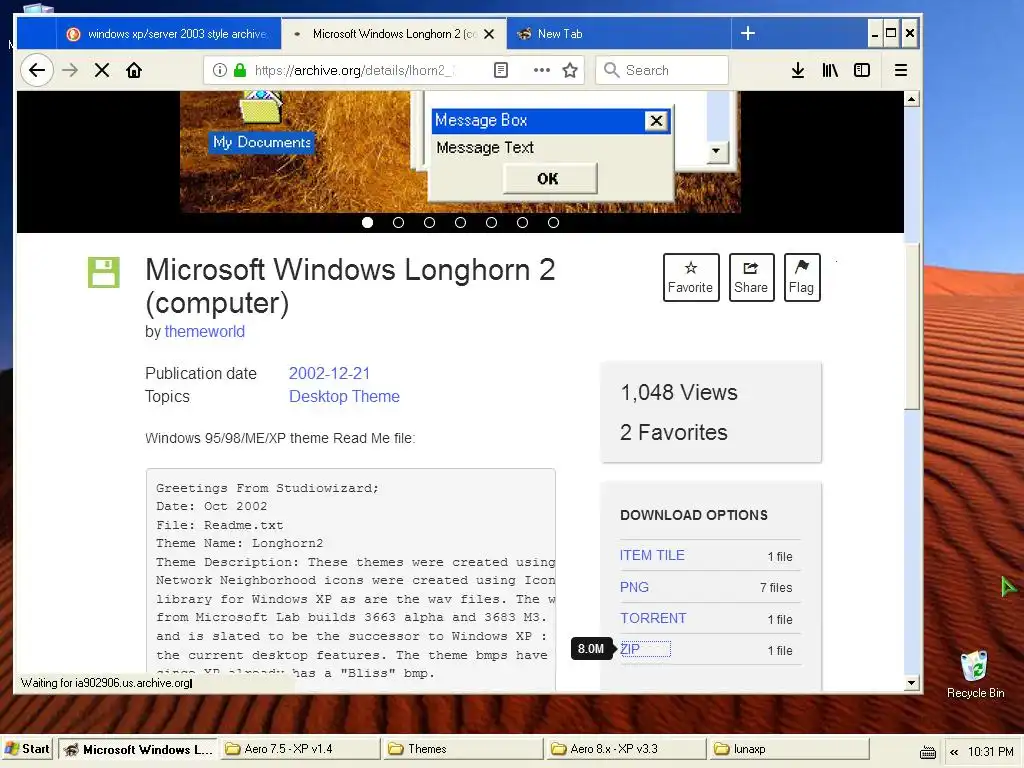Download the ZIP file link
Image resolution: width=1024 pixels, height=768 pixels.
pos(630,649)
